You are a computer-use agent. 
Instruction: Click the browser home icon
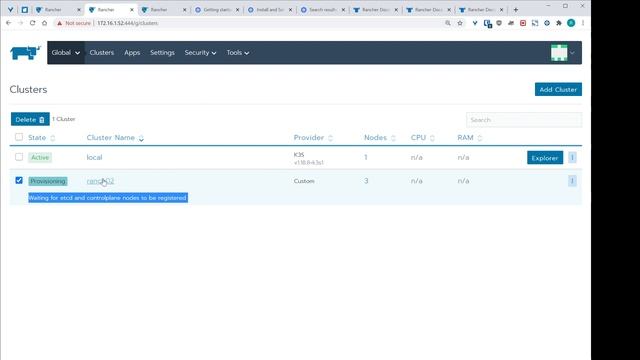click(44, 23)
